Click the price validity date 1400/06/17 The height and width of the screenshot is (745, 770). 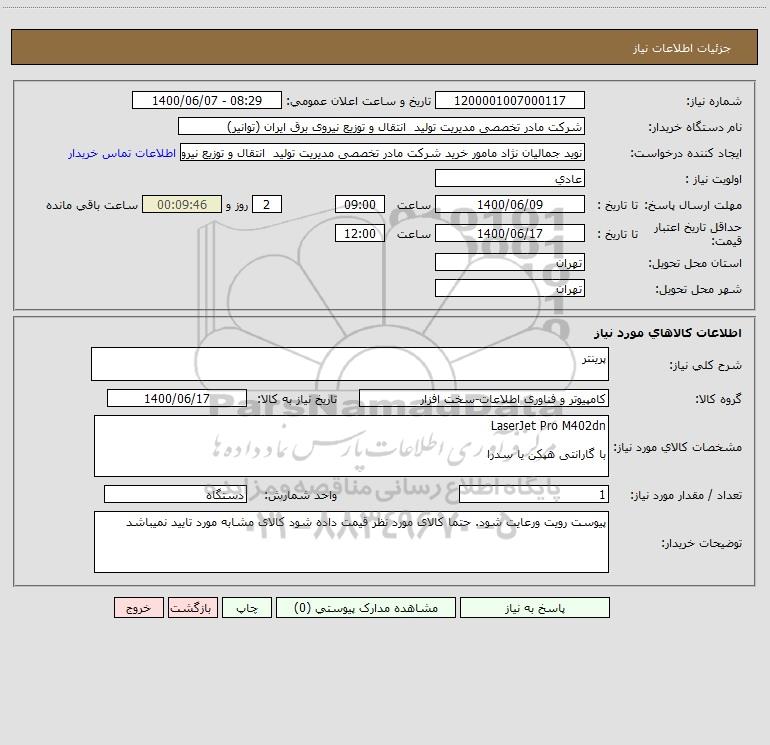pyautogui.click(x=510, y=233)
